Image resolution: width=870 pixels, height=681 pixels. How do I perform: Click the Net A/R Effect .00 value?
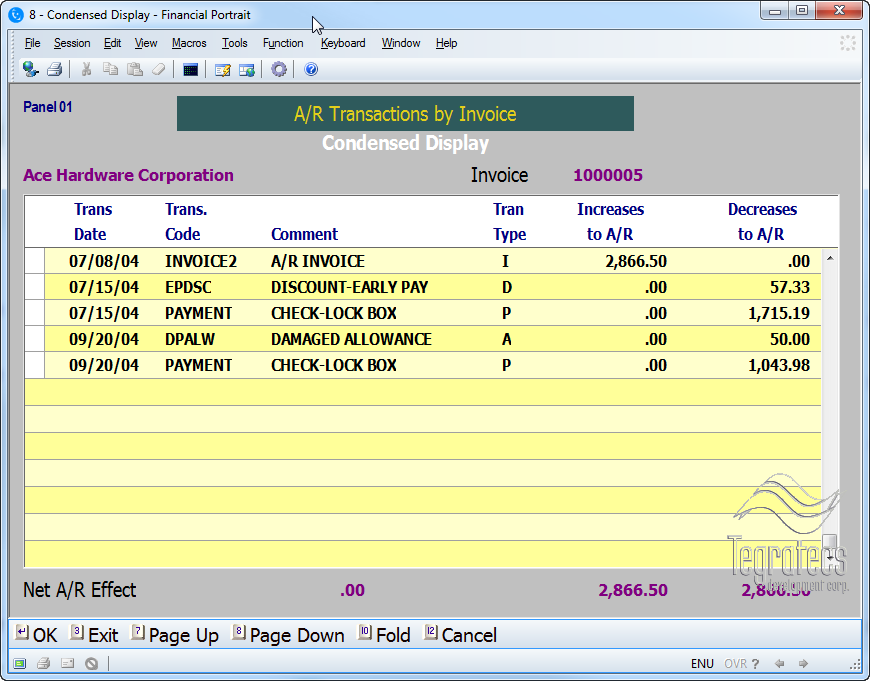[x=352, y=590]
